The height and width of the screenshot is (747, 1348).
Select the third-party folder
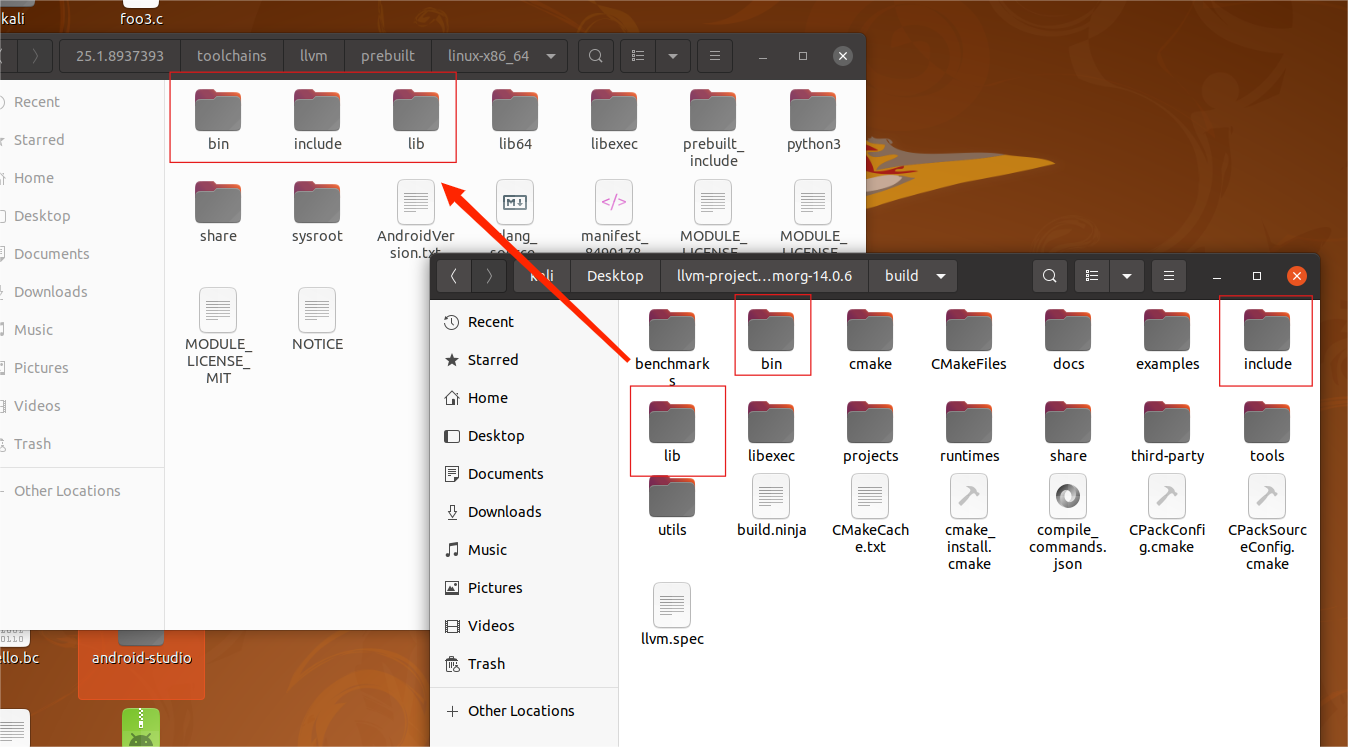[1167, 432]
